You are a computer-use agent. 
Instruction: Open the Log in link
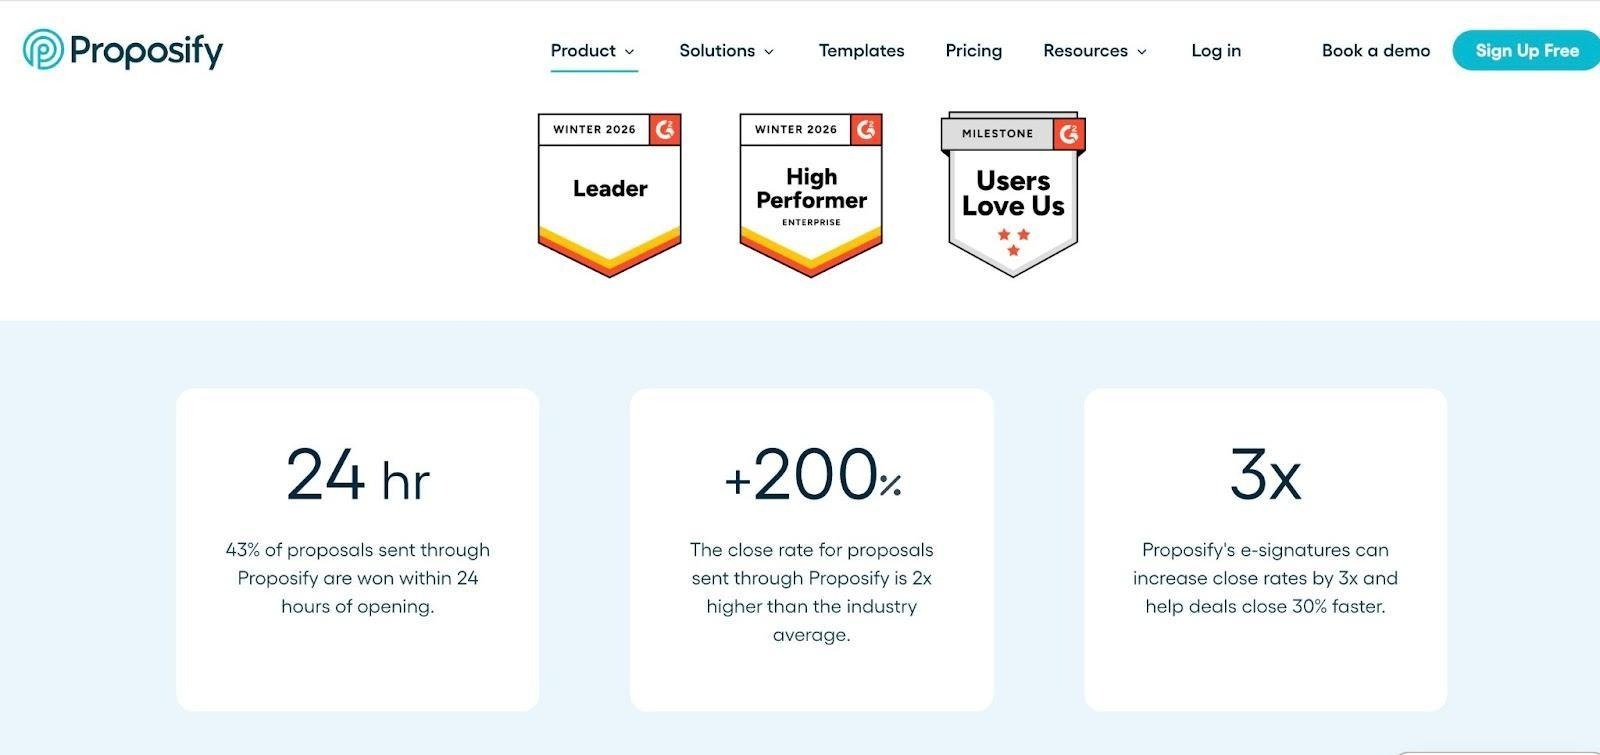click(x=1216, y=50)
